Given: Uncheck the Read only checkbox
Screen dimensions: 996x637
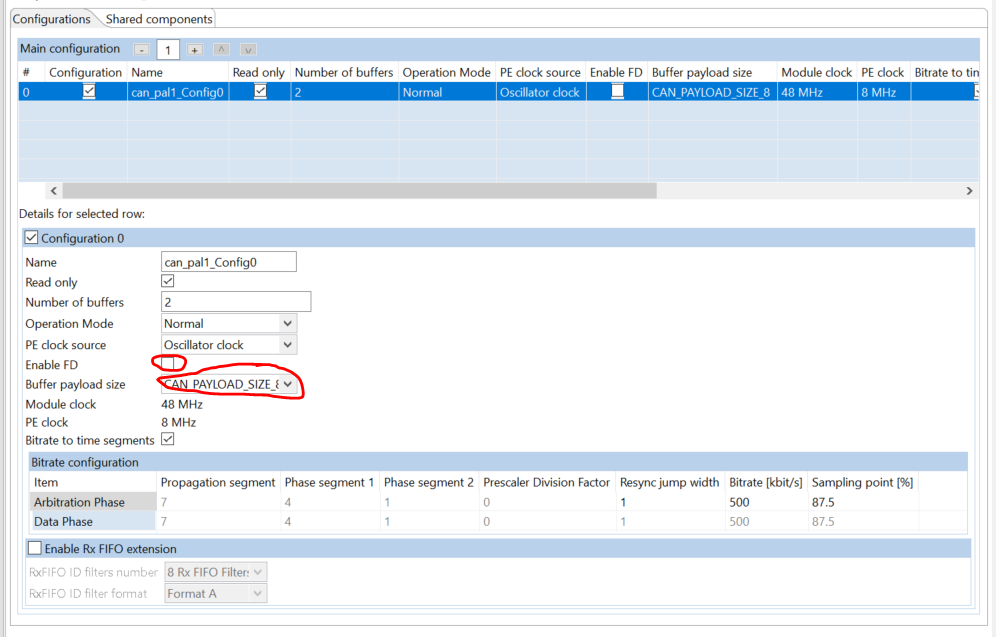Looking at the screenshot, I should point(169,281).
